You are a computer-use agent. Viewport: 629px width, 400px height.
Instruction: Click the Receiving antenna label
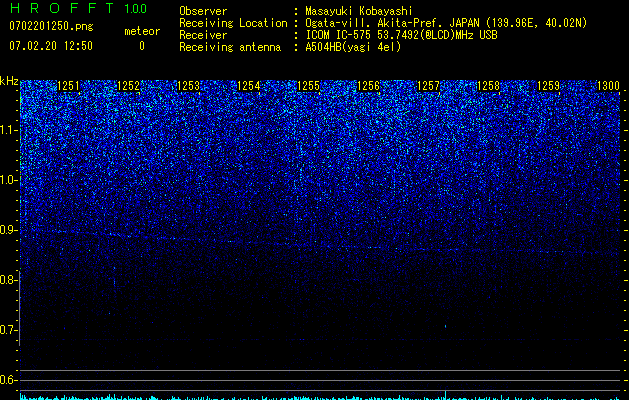pos(230,47)
